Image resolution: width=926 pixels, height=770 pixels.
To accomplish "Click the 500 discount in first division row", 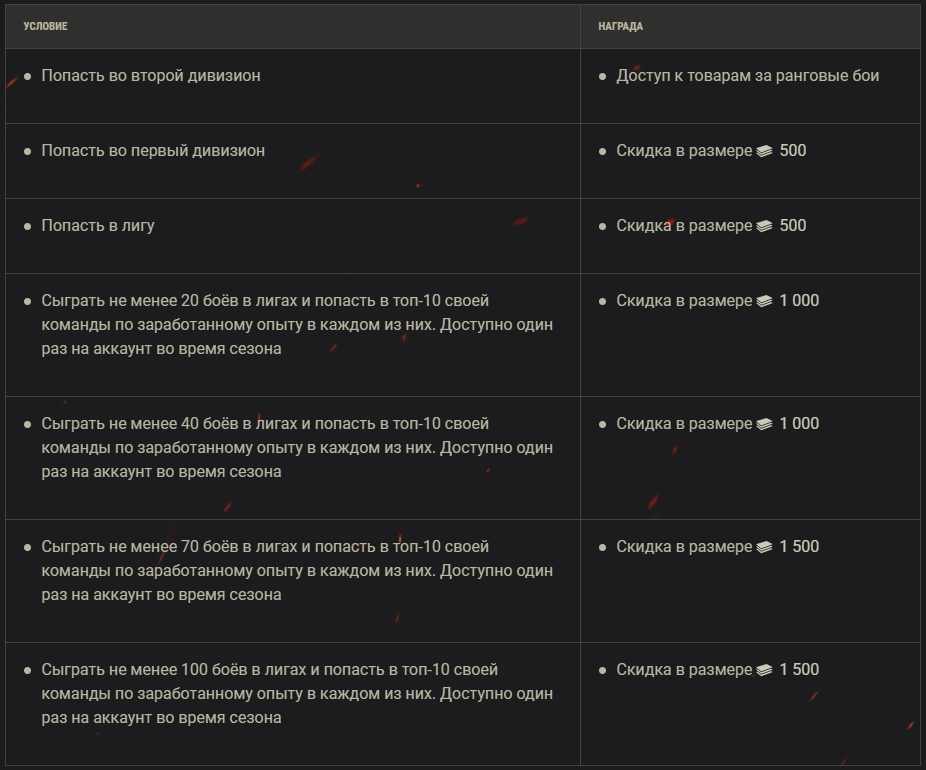I will pos(793,151).
